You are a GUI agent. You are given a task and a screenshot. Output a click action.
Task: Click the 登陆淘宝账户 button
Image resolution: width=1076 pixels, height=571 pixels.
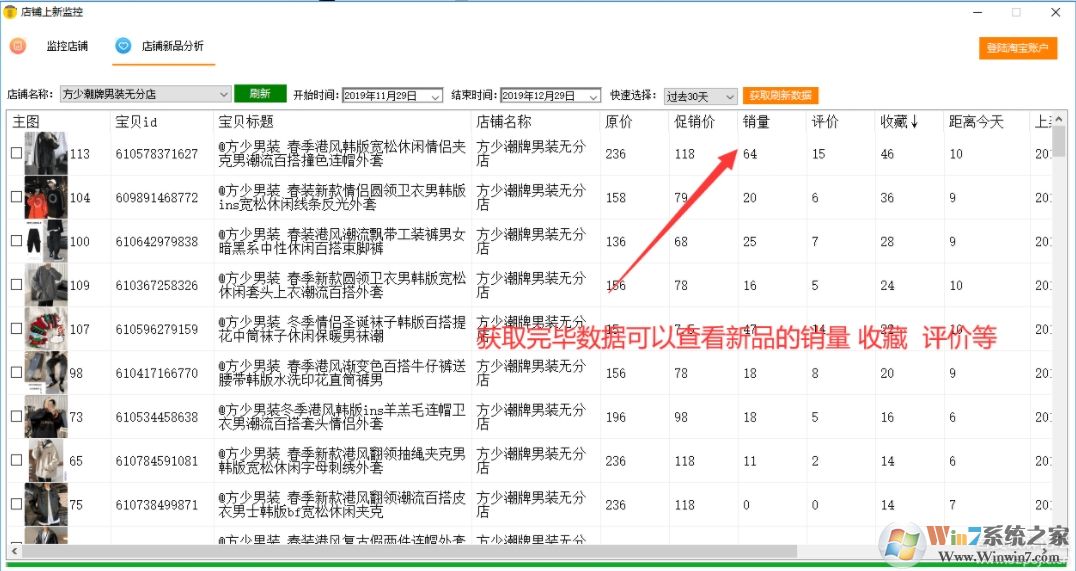pyautogui.click(x=1017, y=48)
